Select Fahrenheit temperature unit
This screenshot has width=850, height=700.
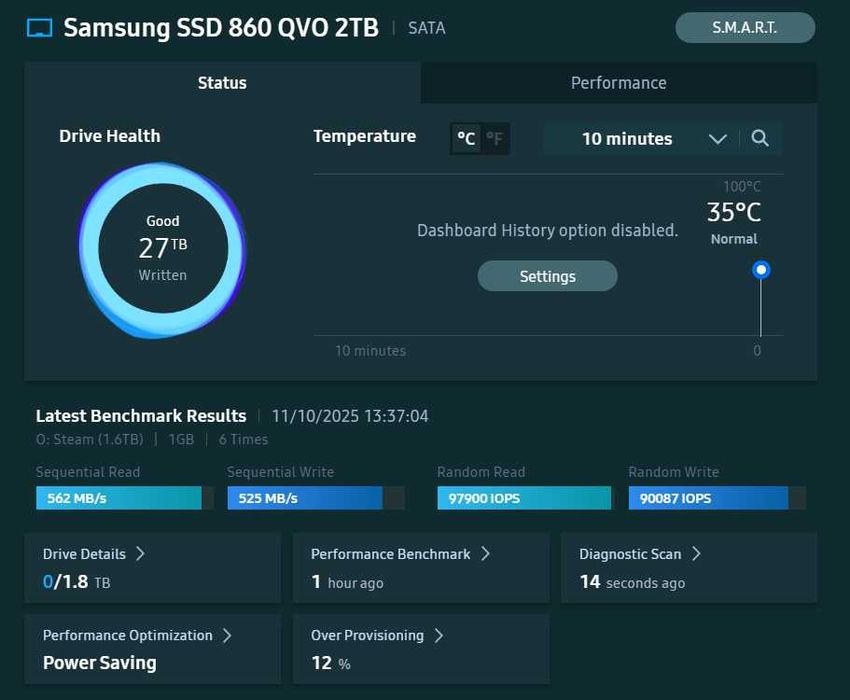pyautogui.click(x=494, y=139)
